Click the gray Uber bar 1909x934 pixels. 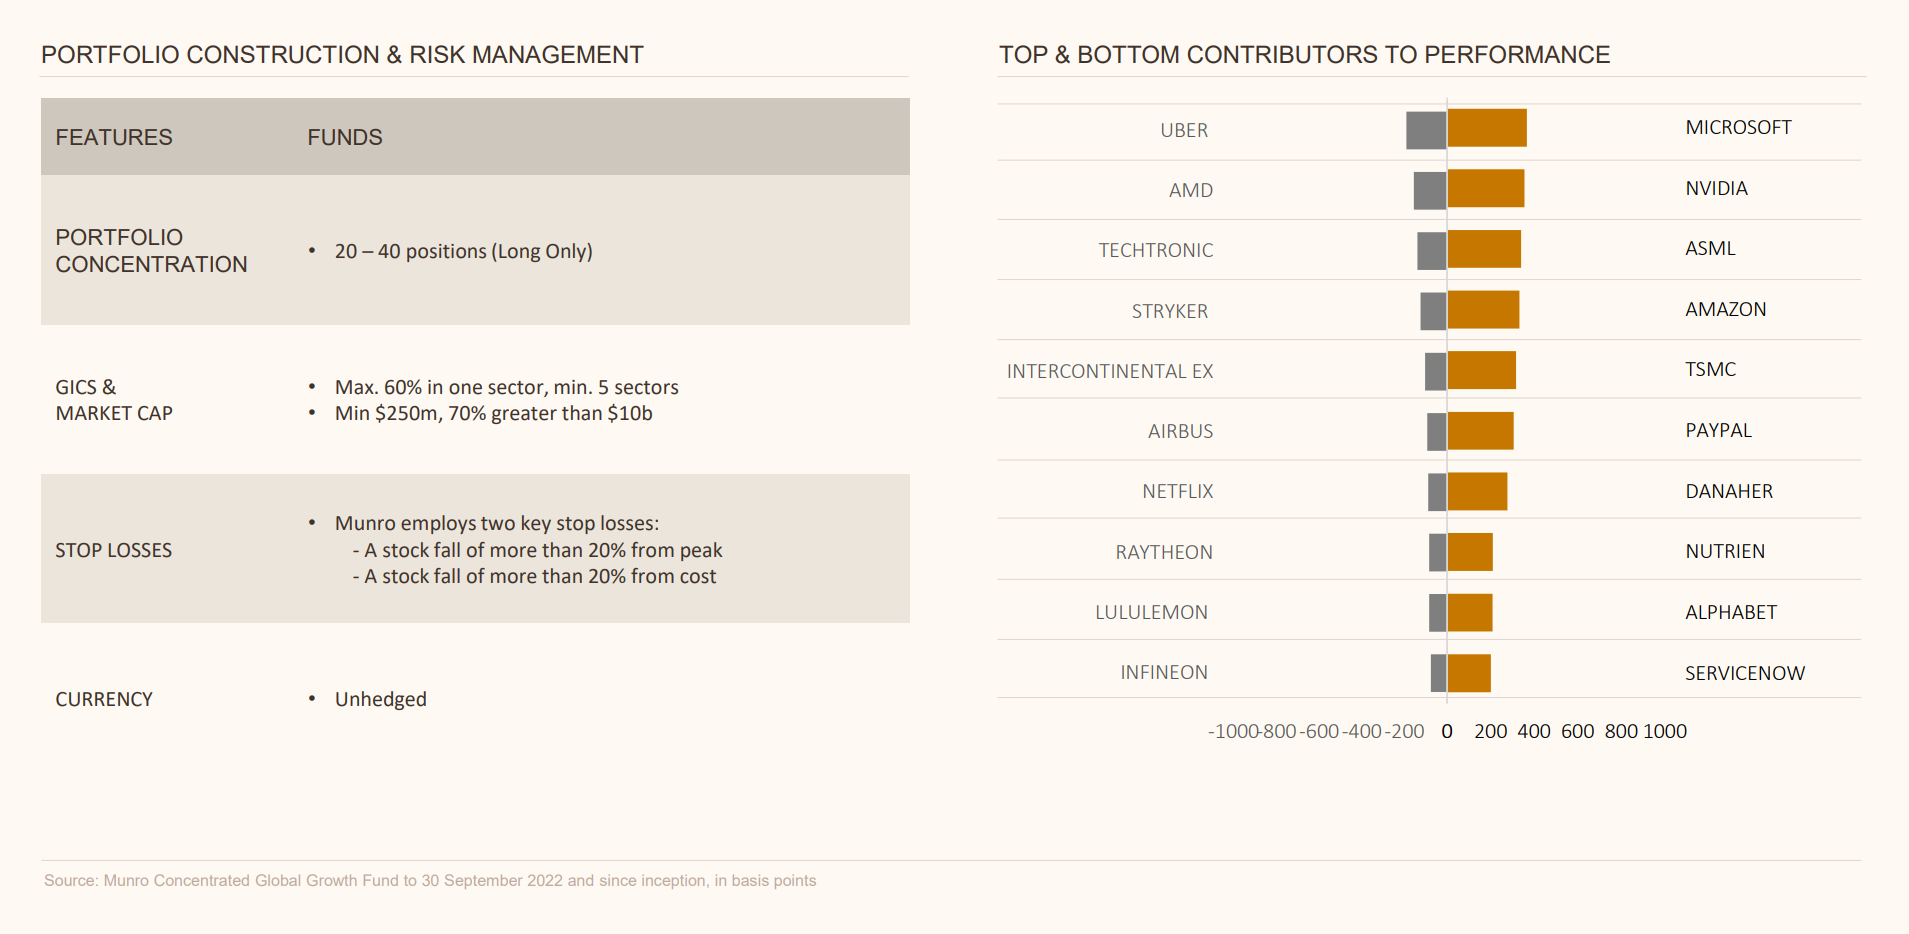[1426, 130]
